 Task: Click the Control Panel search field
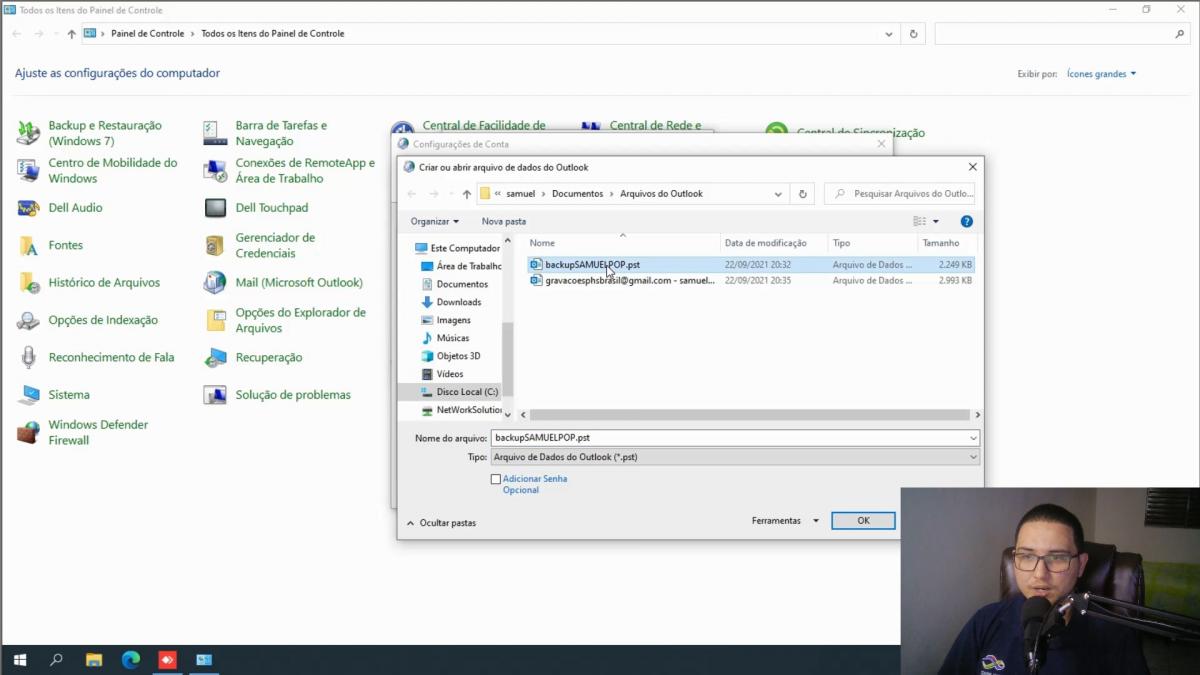tap(1061, 33)
